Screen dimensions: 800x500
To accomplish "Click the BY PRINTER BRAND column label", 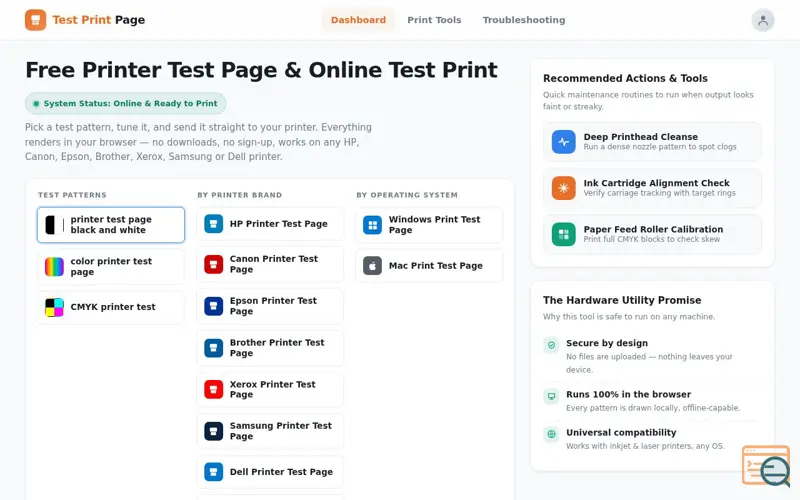I will click(239, 195).
